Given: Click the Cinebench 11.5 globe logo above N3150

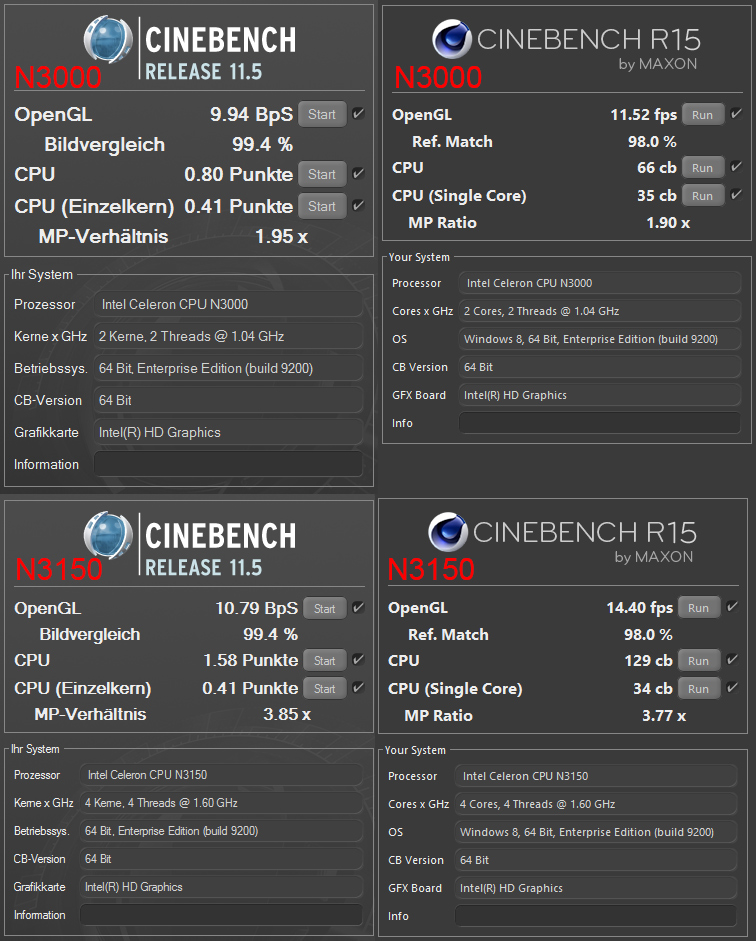Looking at the screenshot, I should click(x=108, y=534).
